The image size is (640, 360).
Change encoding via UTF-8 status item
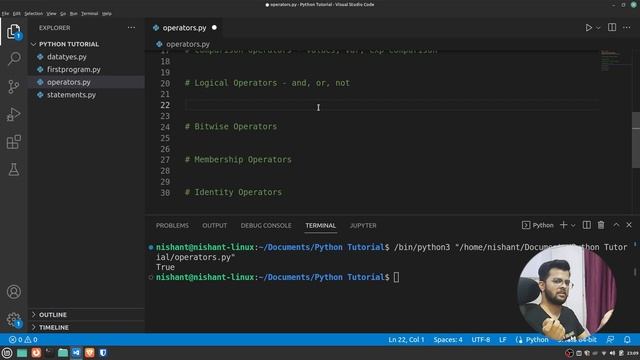[x=480, y=340]
